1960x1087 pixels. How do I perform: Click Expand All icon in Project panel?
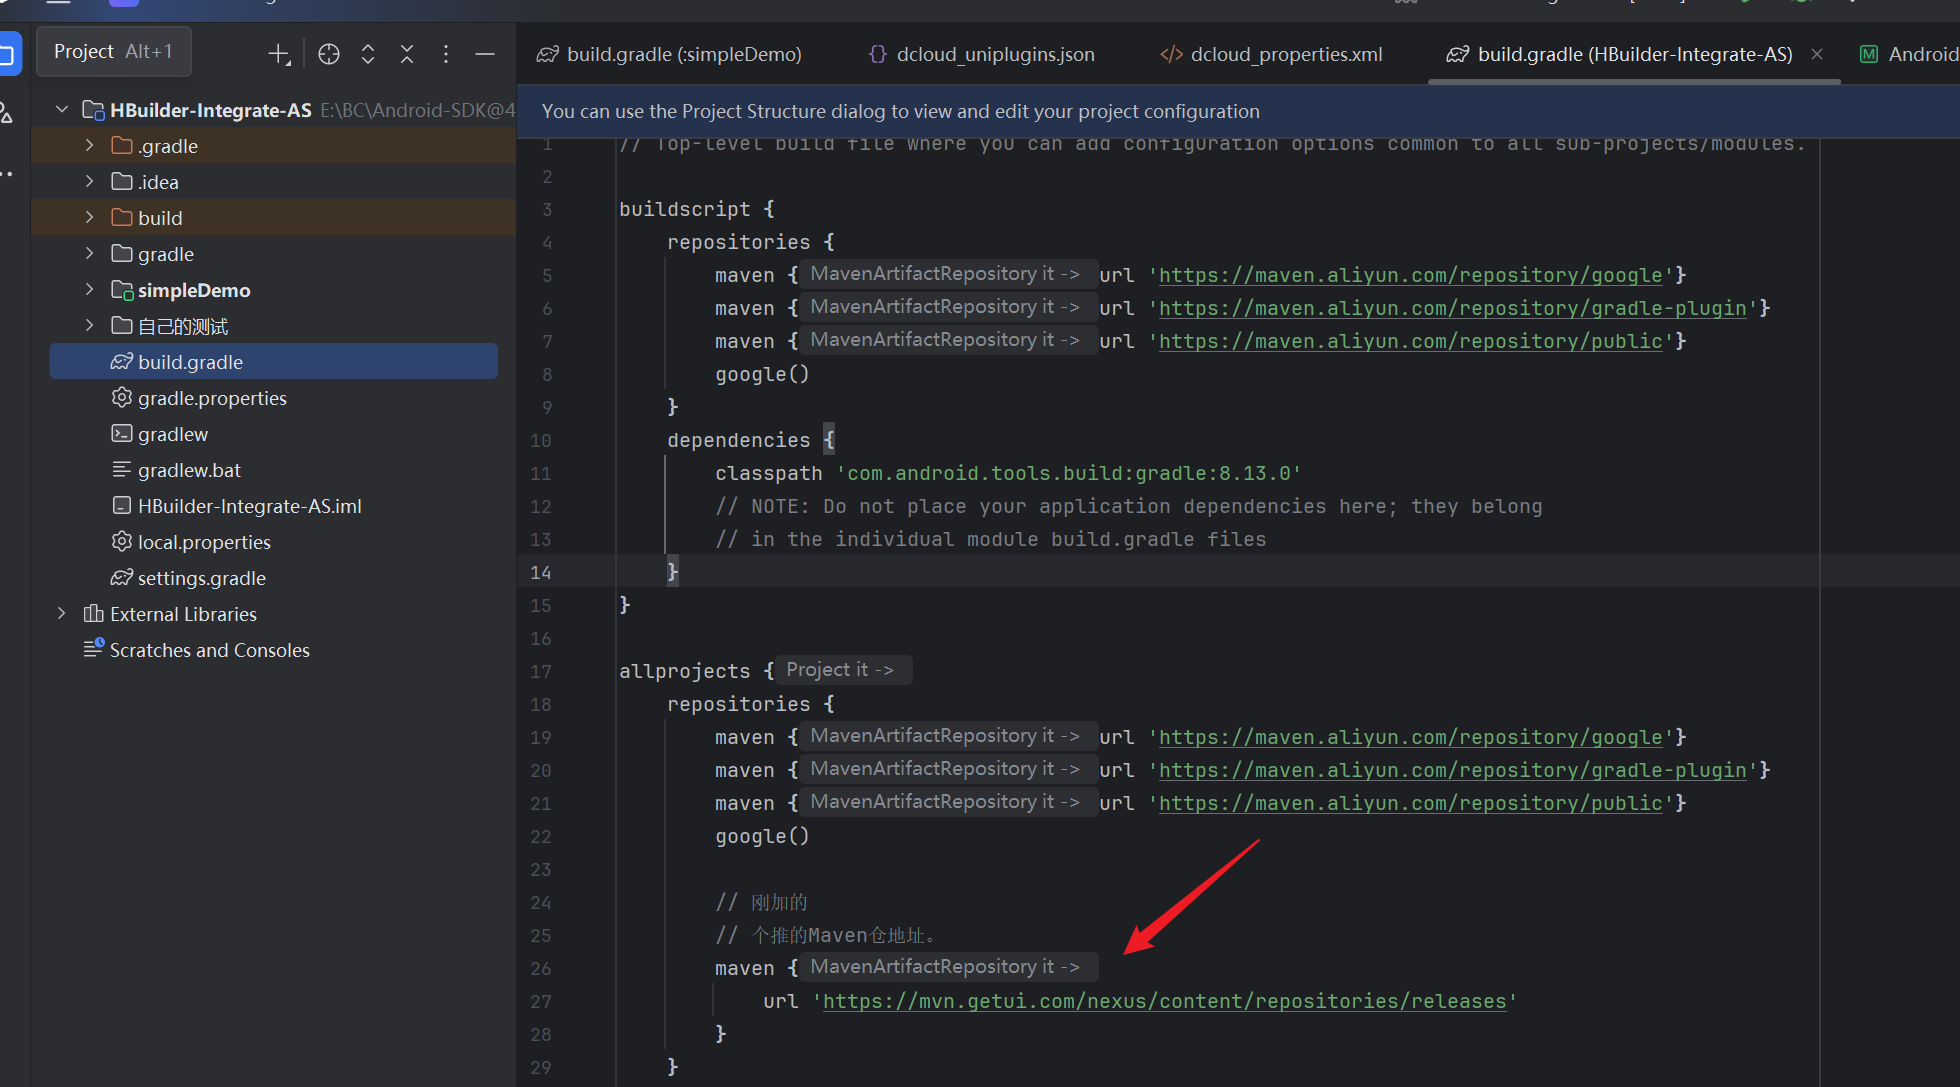pyautogui.click(x=368, y=54)
